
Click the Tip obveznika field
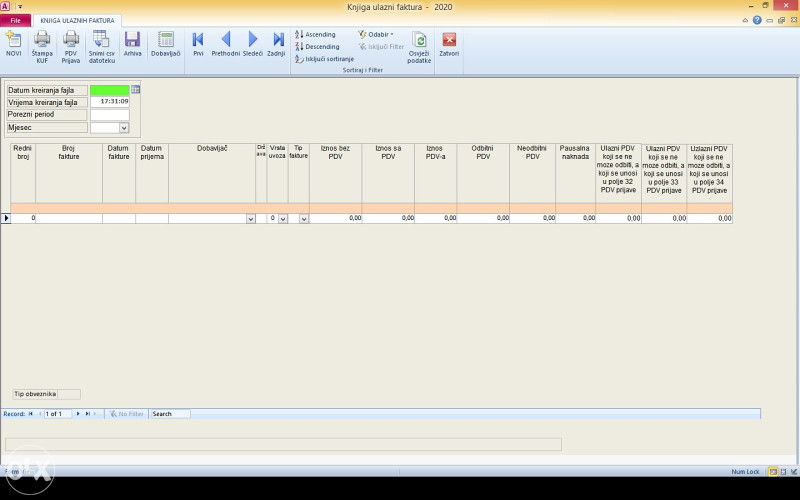tap(69, 394)
